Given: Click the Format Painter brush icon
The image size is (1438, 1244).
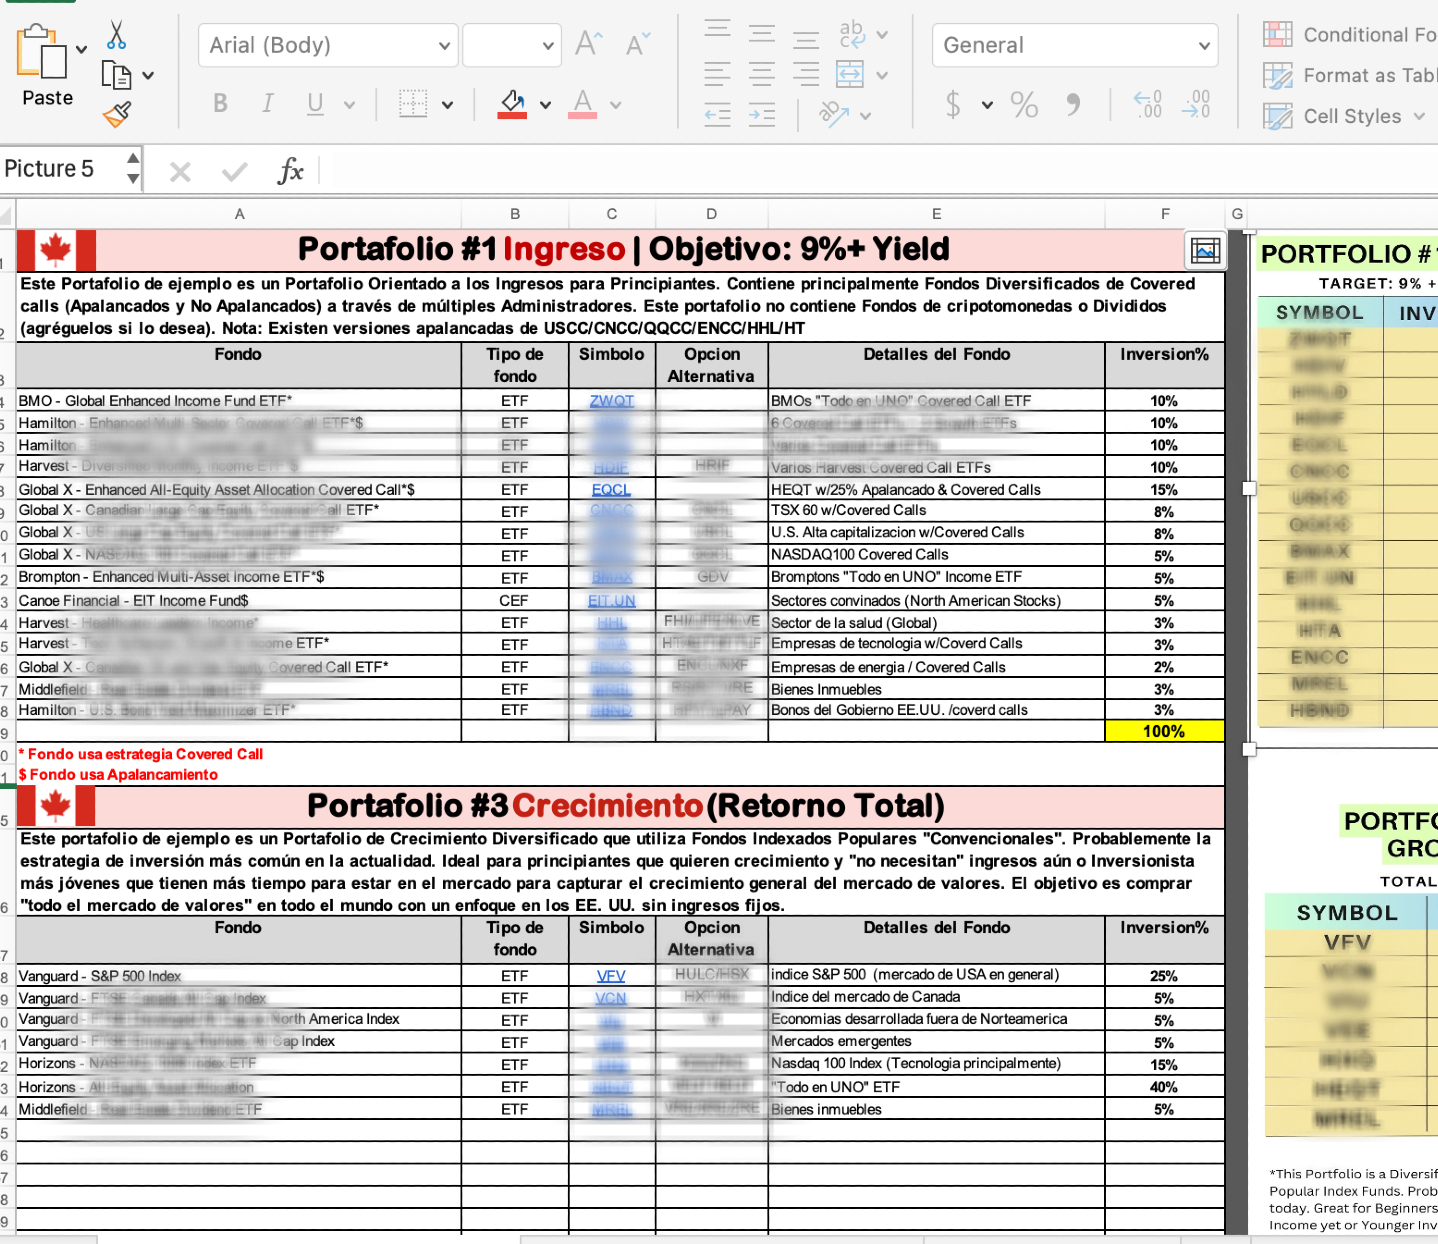Looking at the screenshot, I should click(x=117, y=115).
